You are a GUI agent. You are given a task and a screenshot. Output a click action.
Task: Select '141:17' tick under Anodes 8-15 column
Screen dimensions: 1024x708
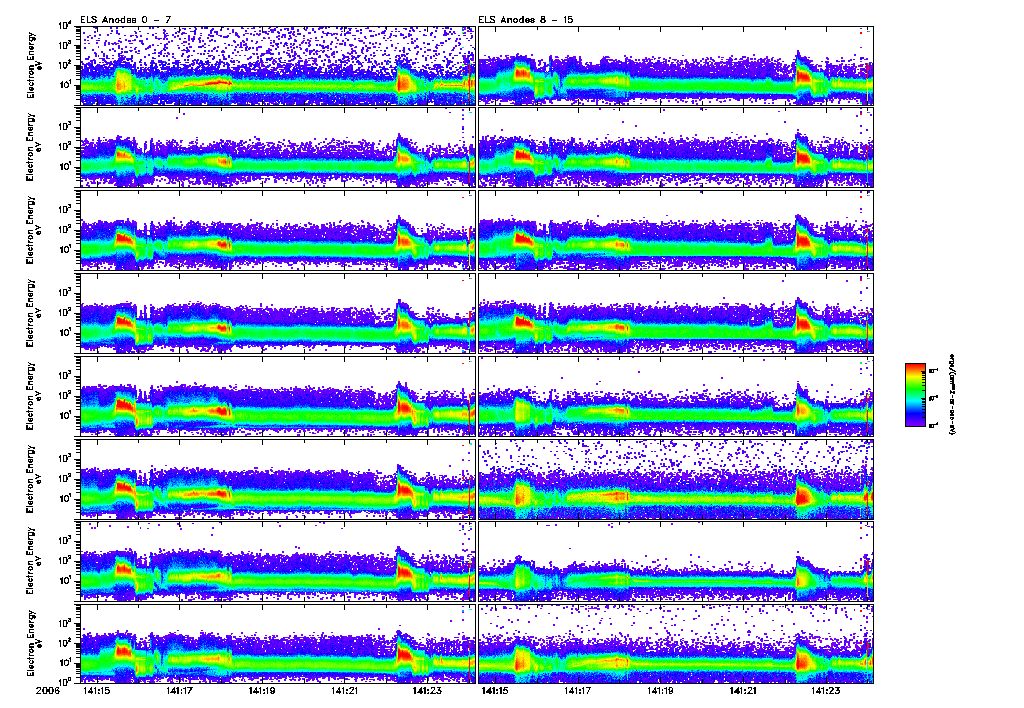pyautogui.click(x=577, y=690)
